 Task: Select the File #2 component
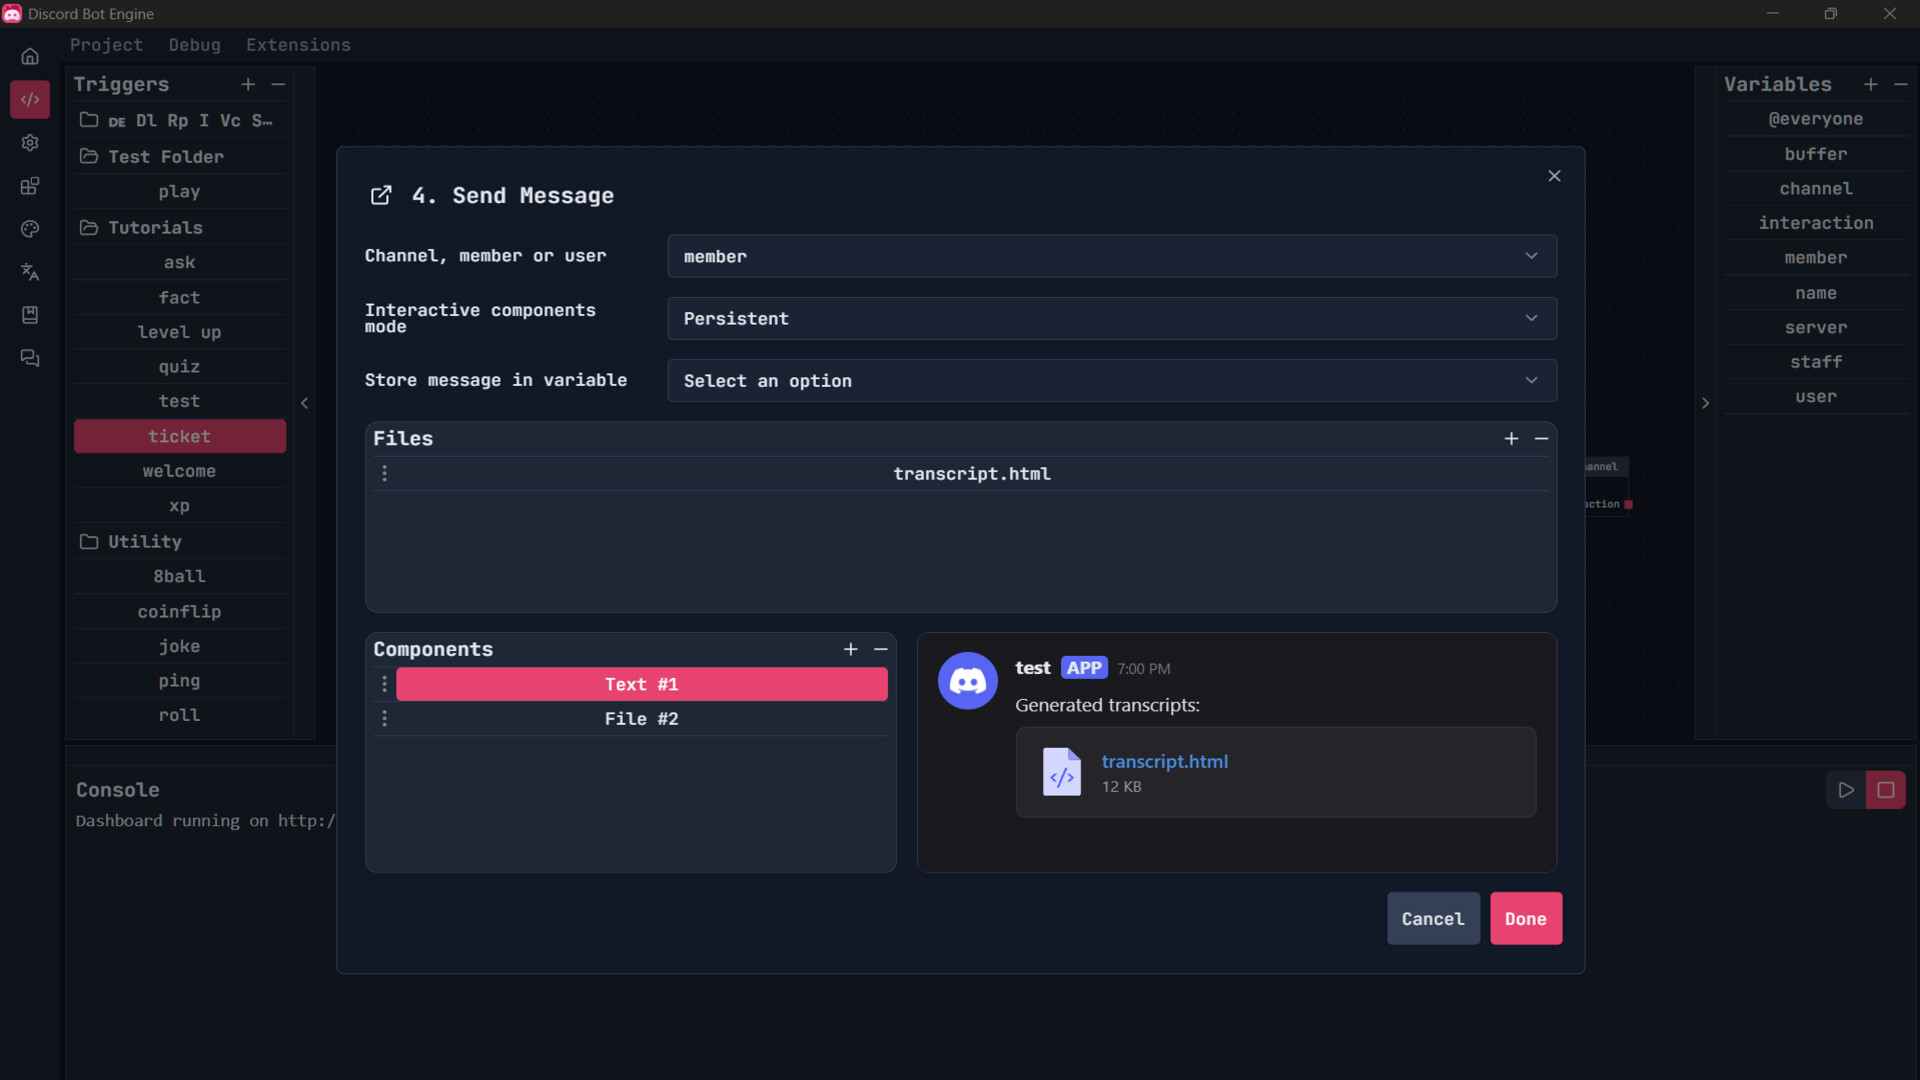[x=641, y=719]
